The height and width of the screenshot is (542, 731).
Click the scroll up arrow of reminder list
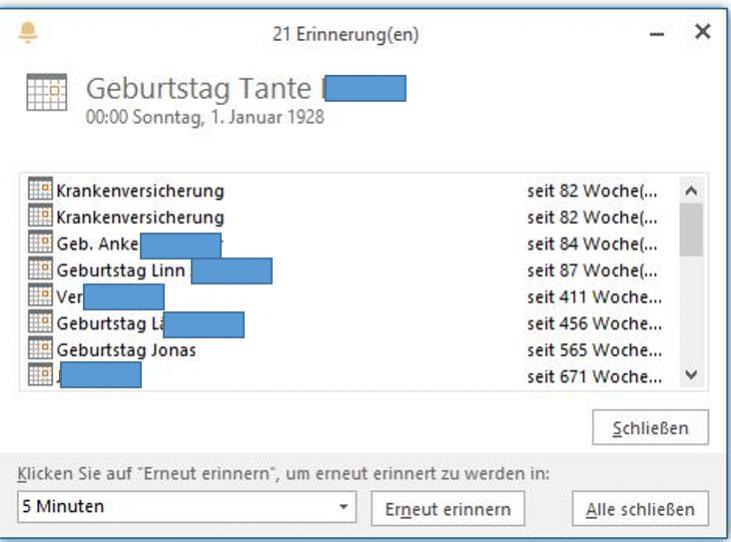point(691,190)
